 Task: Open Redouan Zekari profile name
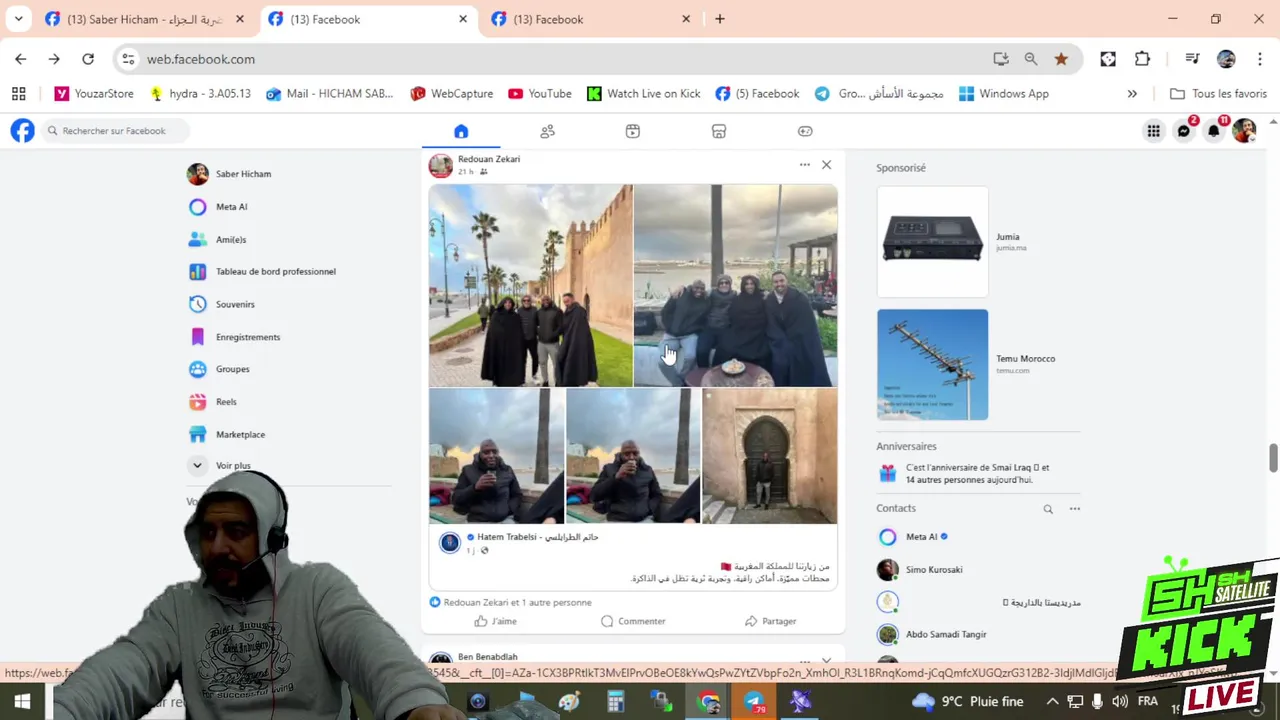[489, 159]
